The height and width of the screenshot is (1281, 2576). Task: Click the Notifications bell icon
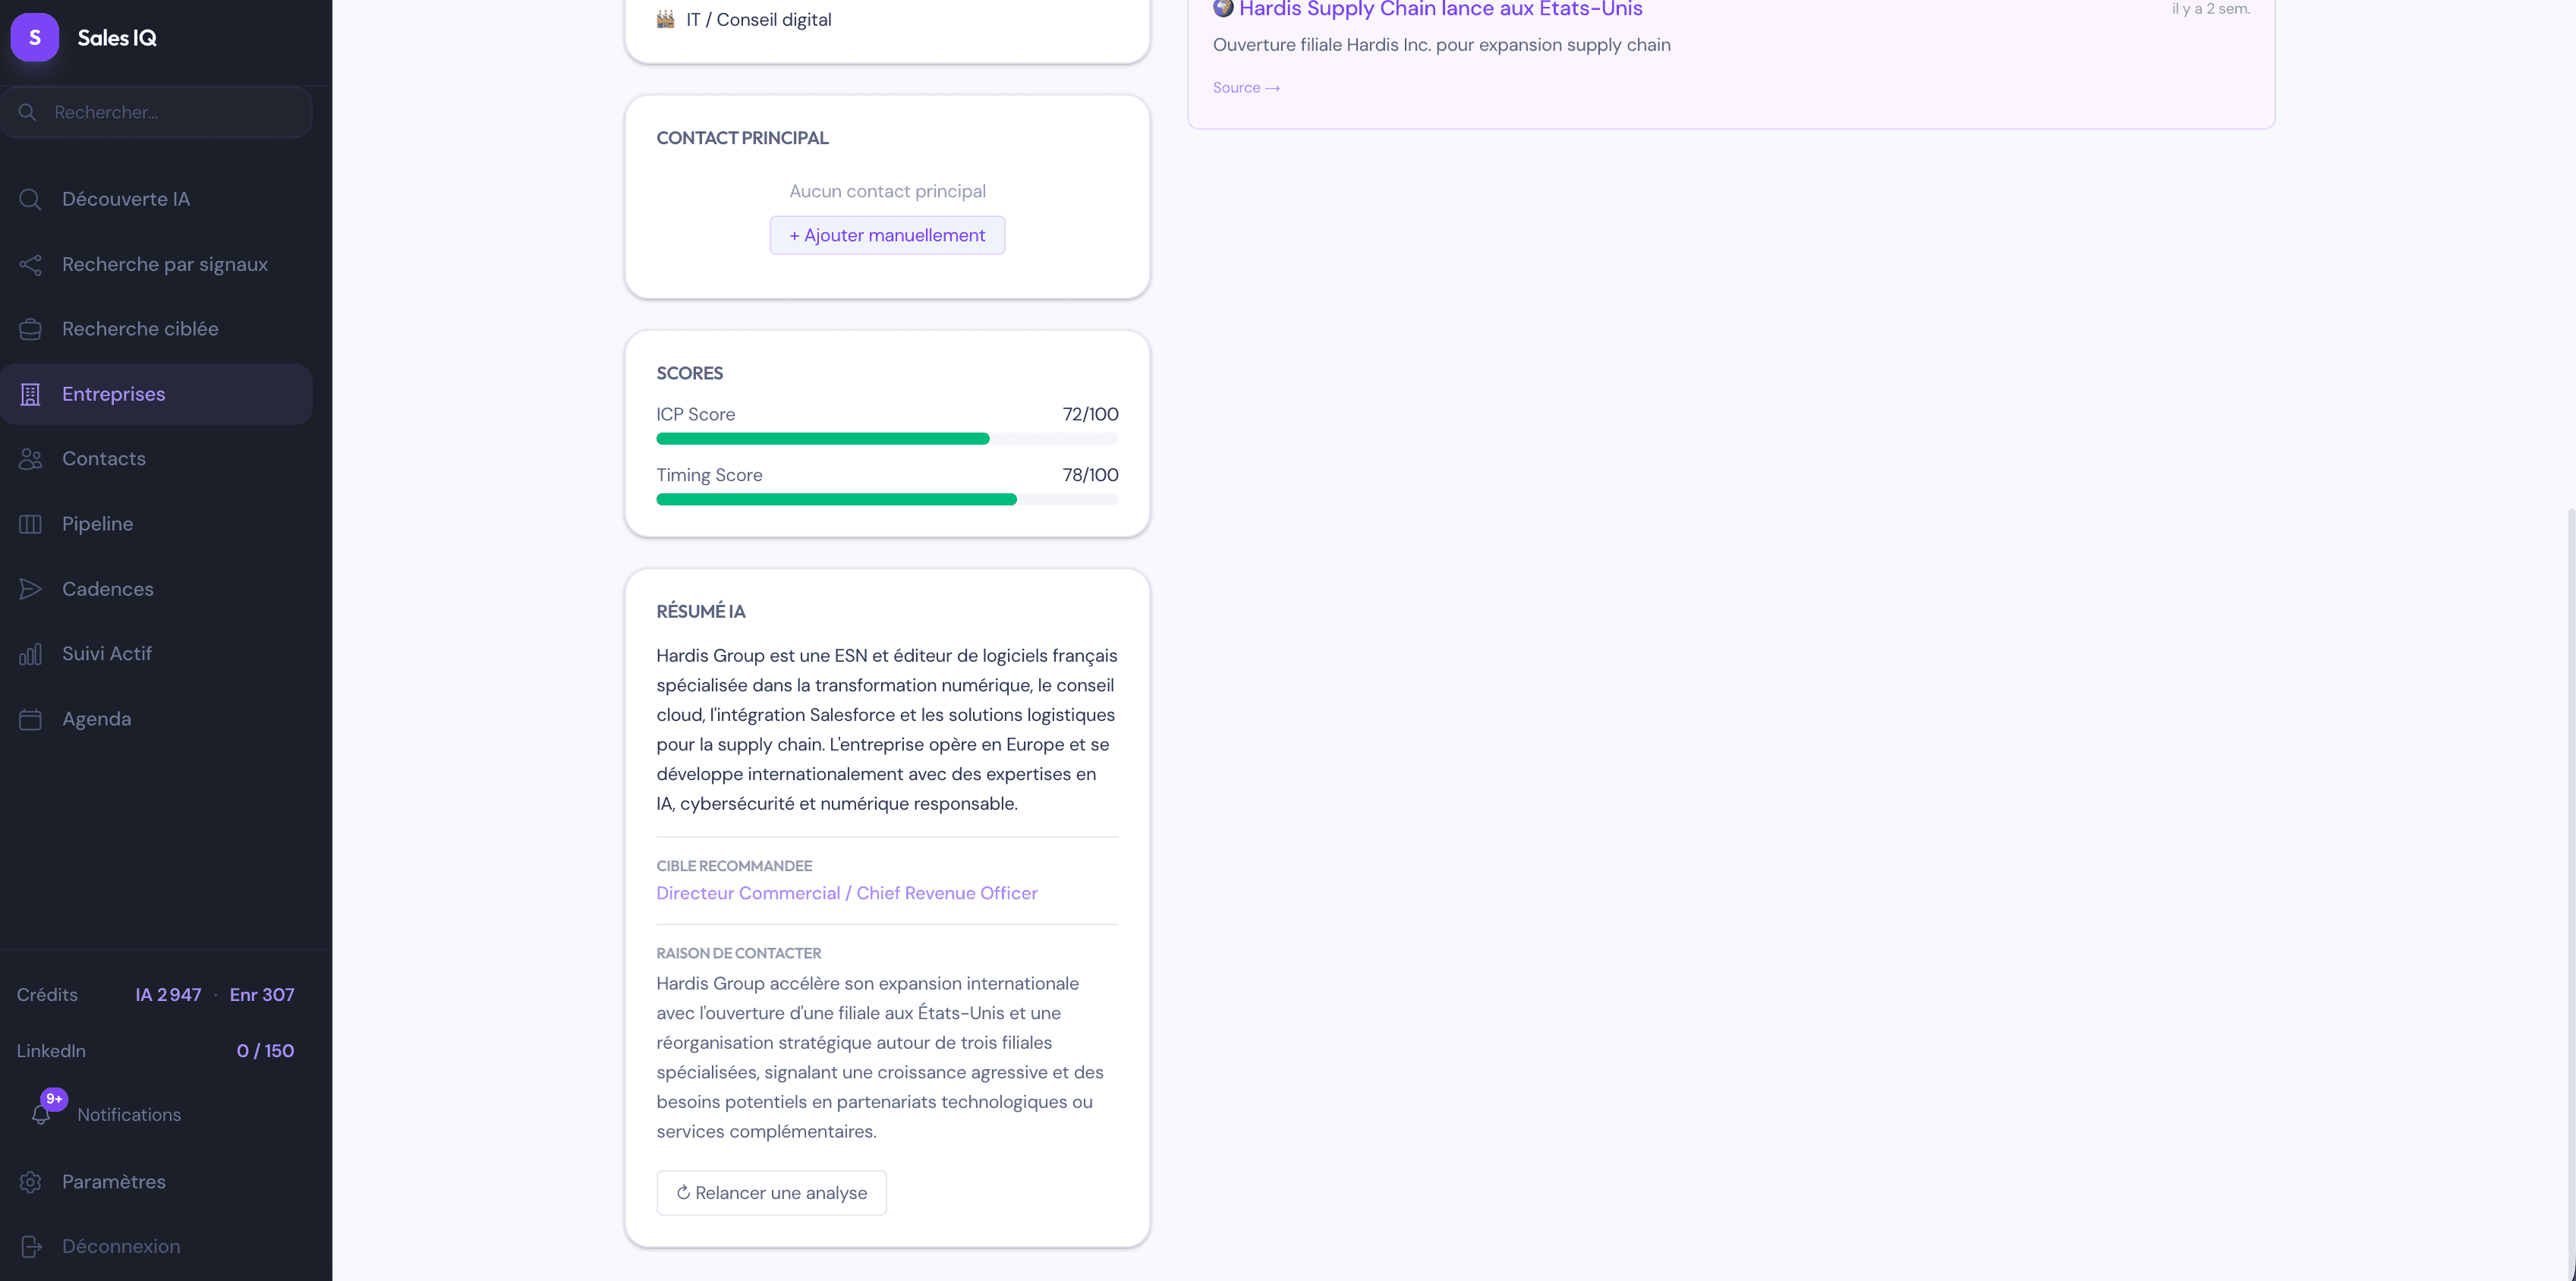tap(41, 1114)
